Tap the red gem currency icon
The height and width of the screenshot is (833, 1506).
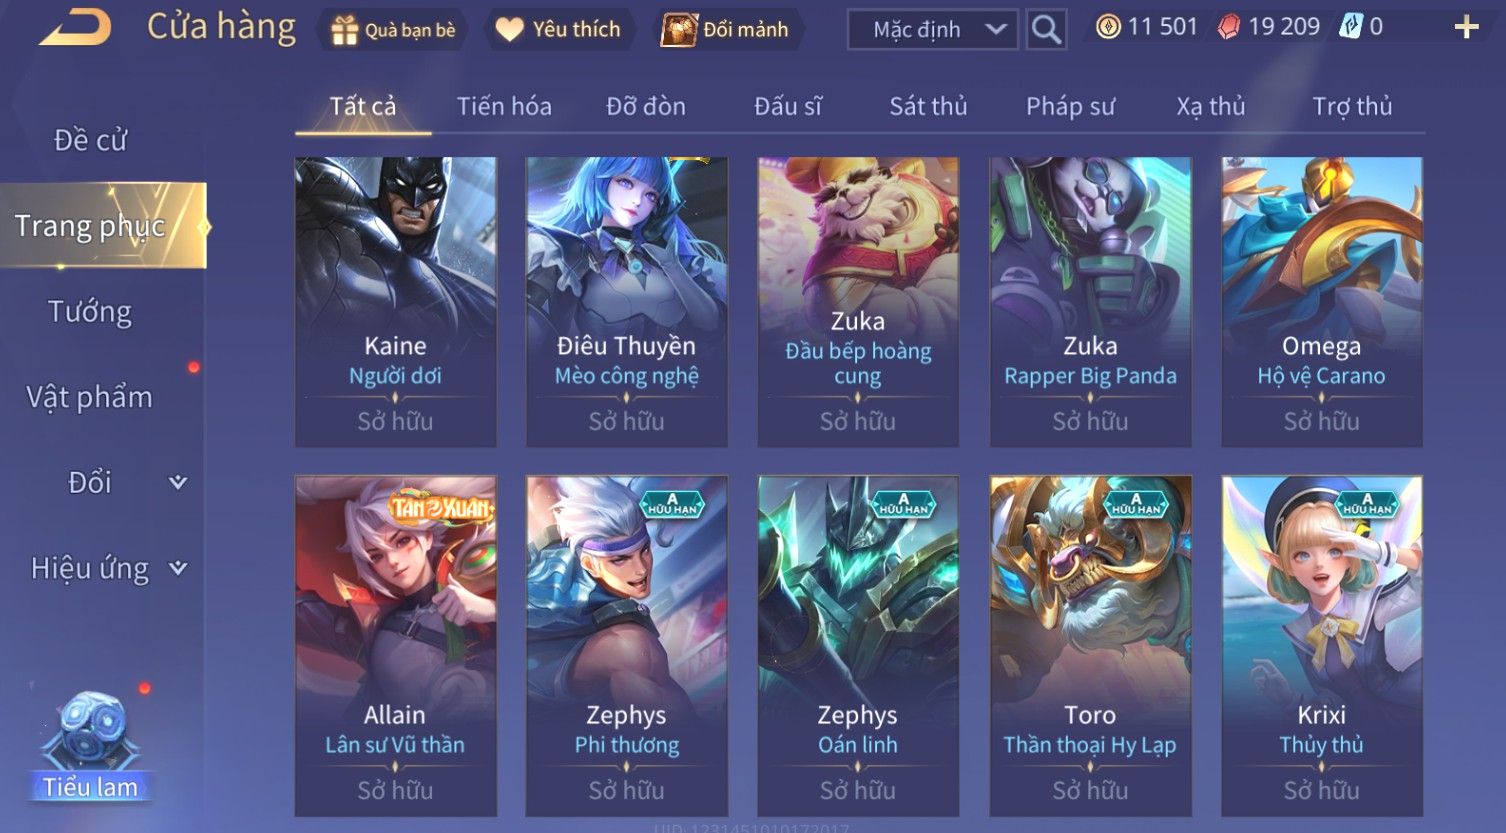point(1229,27)
